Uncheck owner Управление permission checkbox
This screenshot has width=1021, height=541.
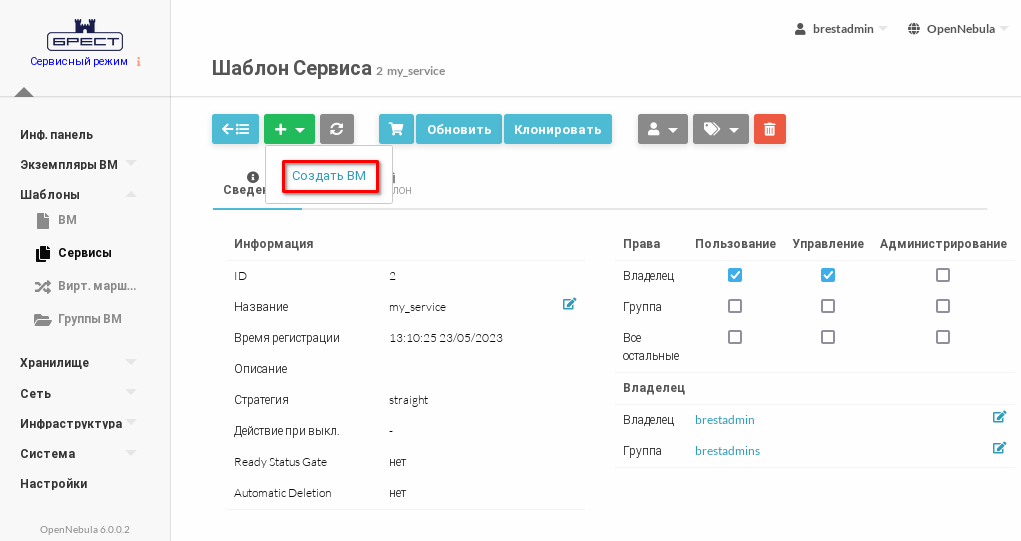coord(828,275)
